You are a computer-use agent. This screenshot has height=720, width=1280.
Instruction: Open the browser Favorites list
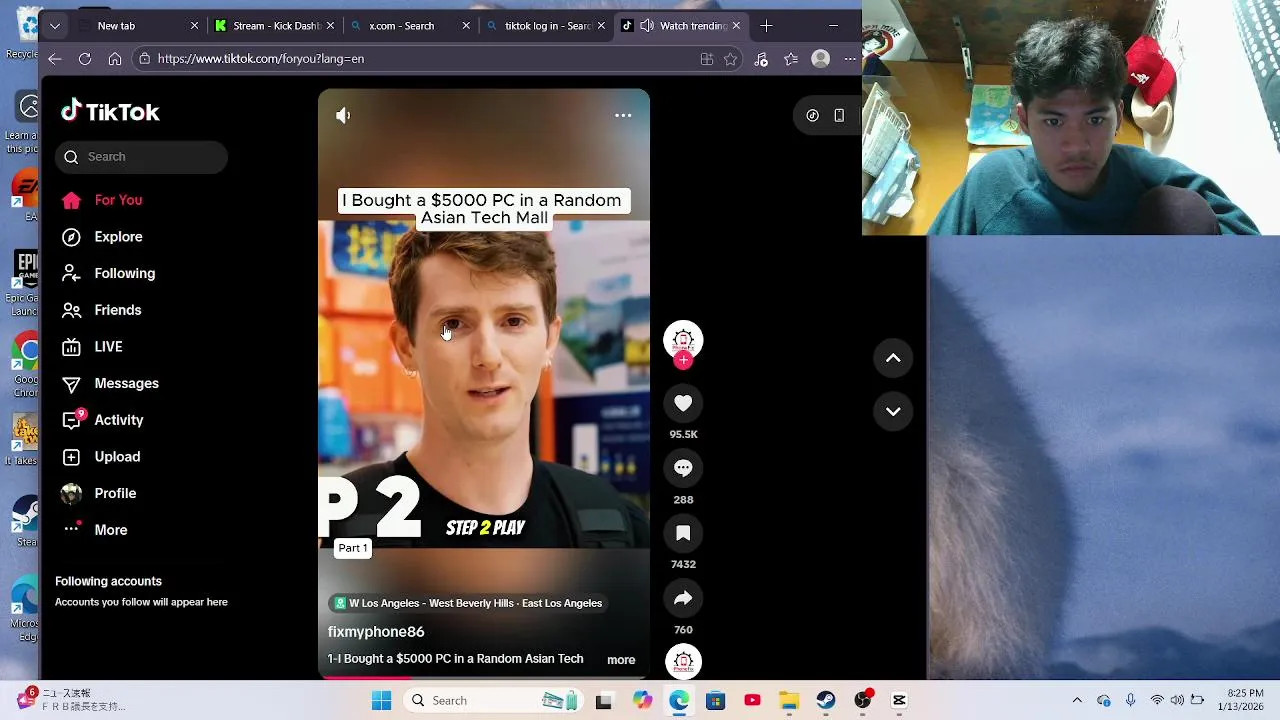pos(791,59)
